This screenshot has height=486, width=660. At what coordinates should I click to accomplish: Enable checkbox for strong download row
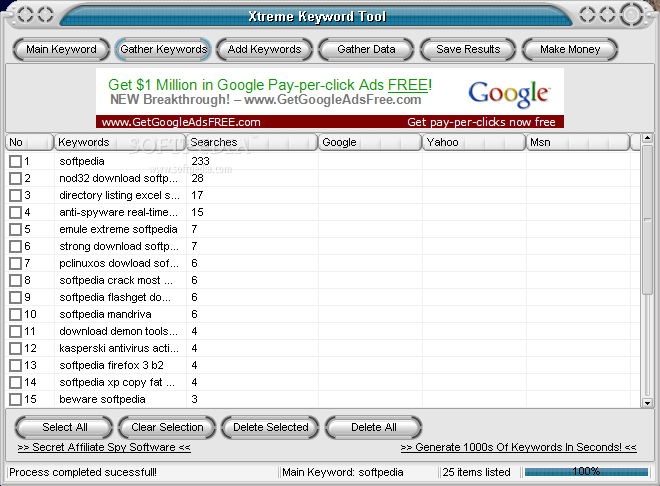16,247
